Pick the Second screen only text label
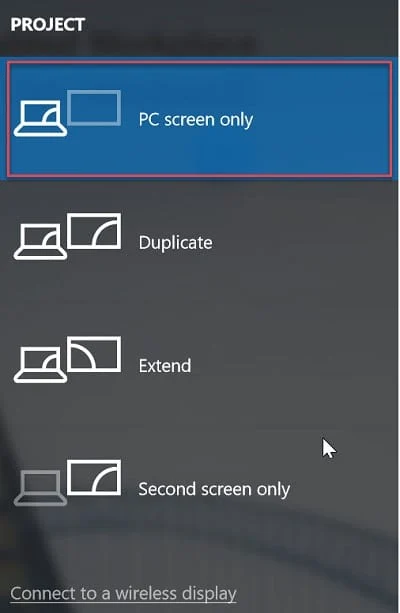Screen dimensions: 400x613 (214, 489)
